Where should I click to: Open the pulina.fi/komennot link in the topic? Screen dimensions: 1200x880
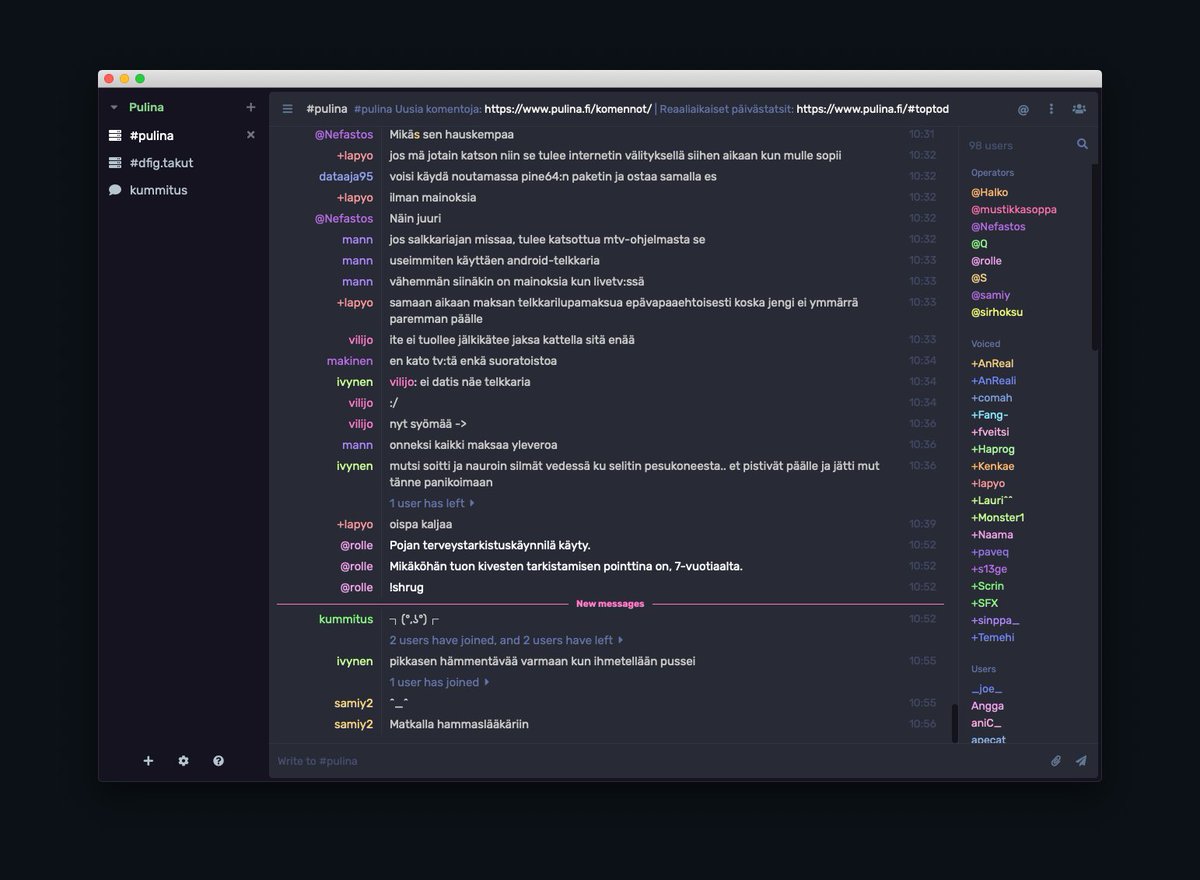coord(568,109)
